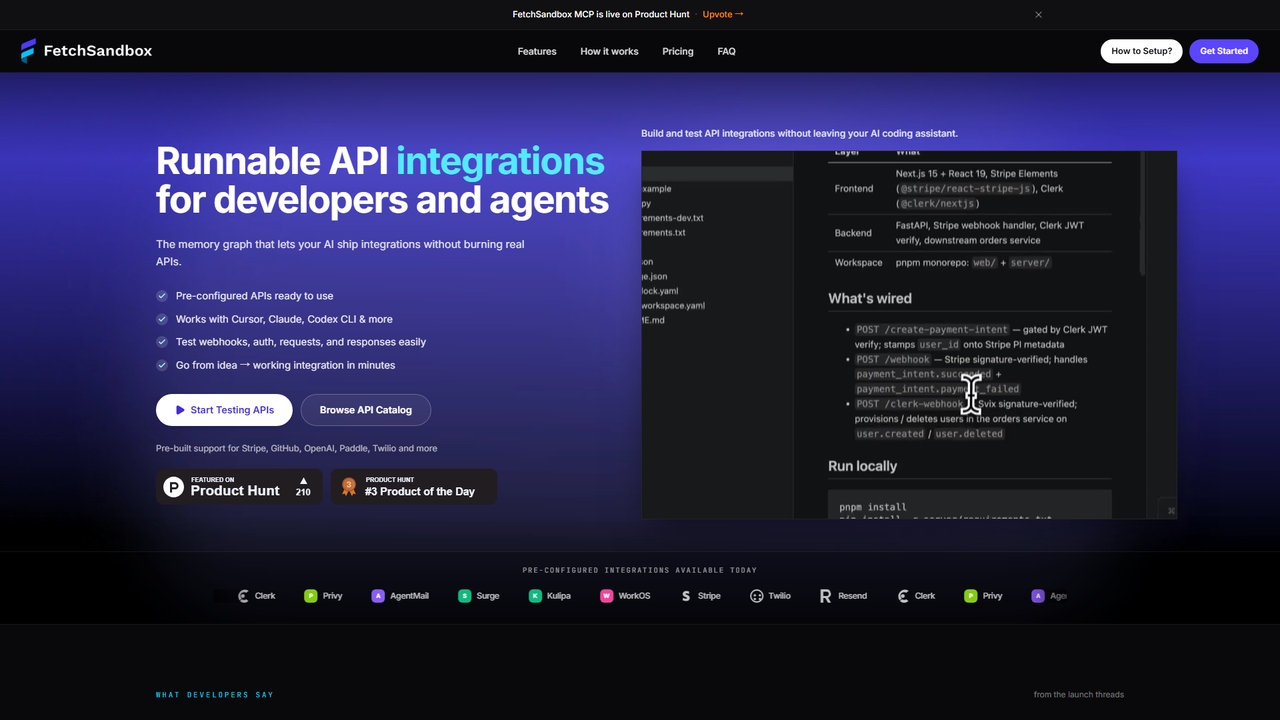Click the WorkOS integration logo
Screen dimensions: 1280x720
click(625, 596)
